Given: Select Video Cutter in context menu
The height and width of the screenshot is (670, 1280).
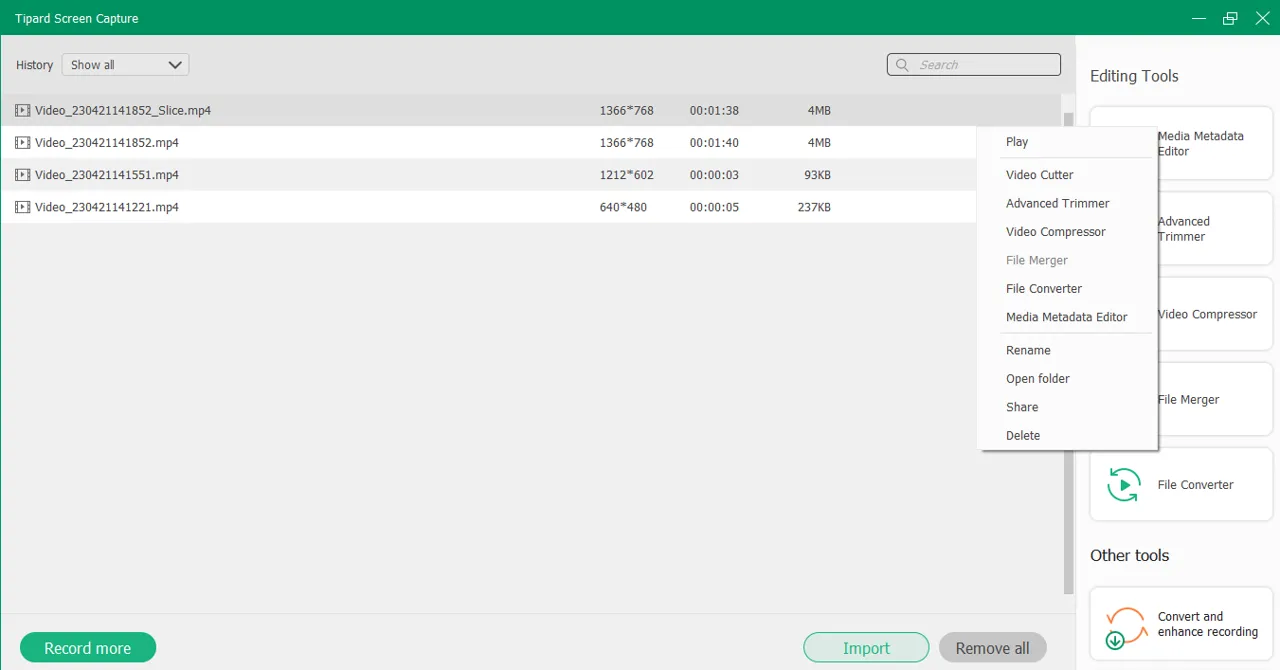Looking at the screenshot, I should click(1039, 175).
